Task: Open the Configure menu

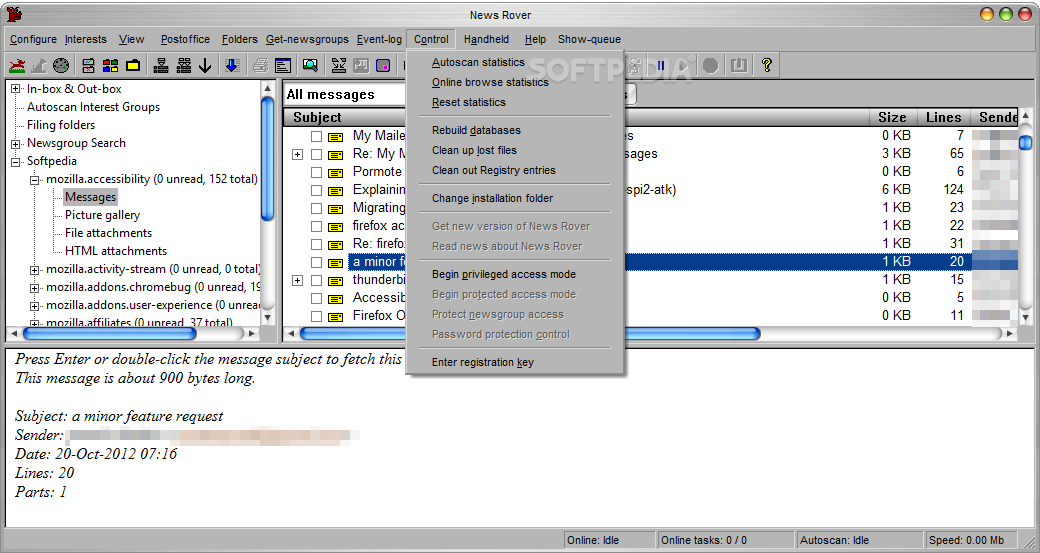Action: [x=33, y=39]
